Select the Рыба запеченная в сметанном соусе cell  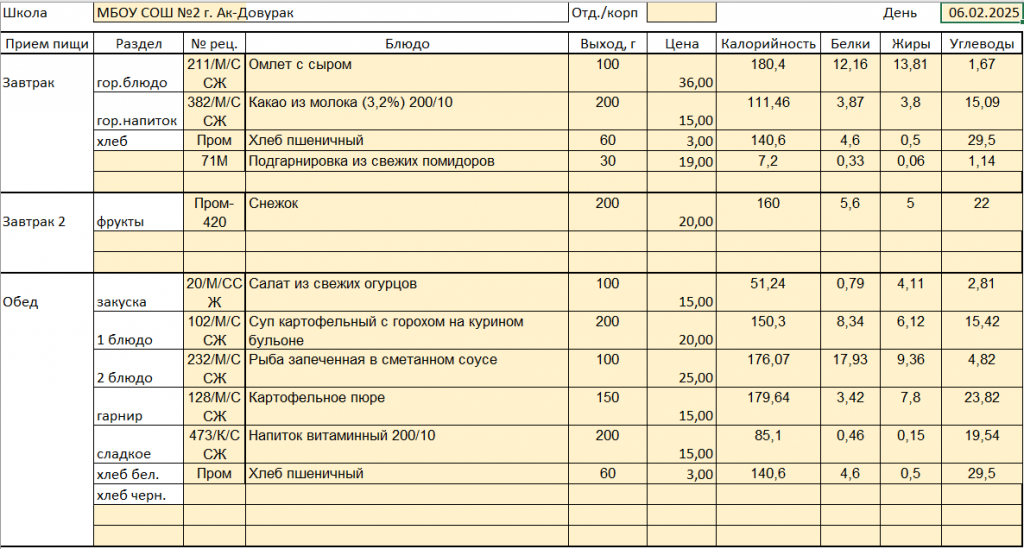pos(406,368)
